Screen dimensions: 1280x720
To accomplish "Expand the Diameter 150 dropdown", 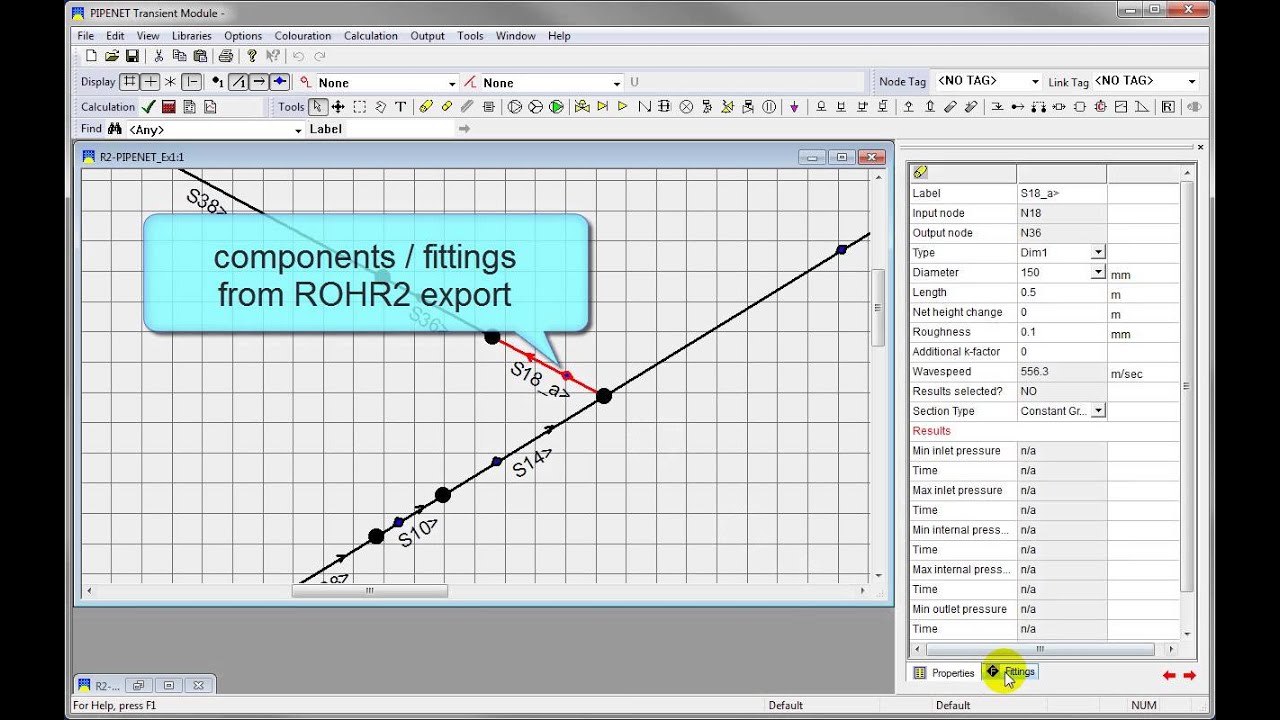I will 1098,272.
